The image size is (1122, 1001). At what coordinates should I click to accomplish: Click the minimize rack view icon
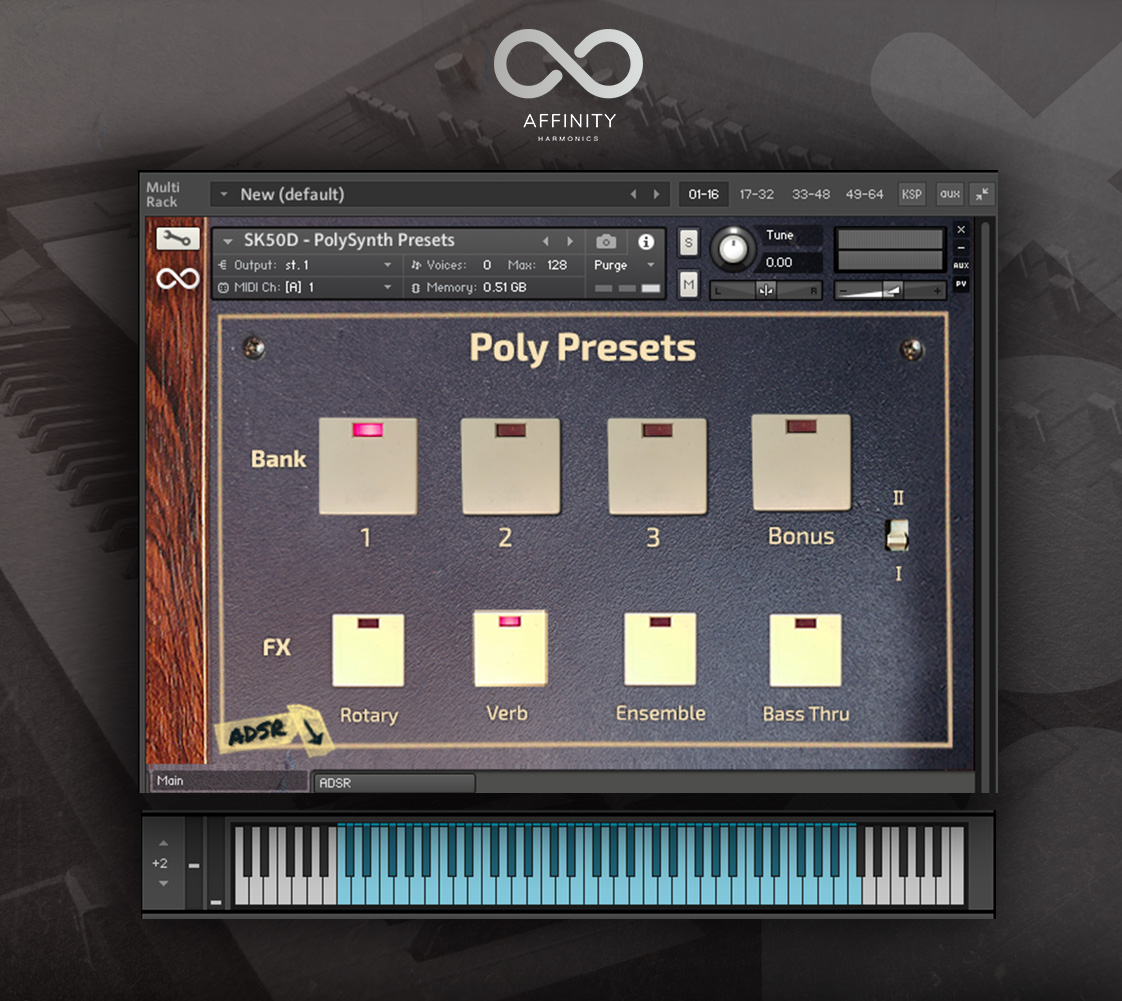(x=982, y=194)
